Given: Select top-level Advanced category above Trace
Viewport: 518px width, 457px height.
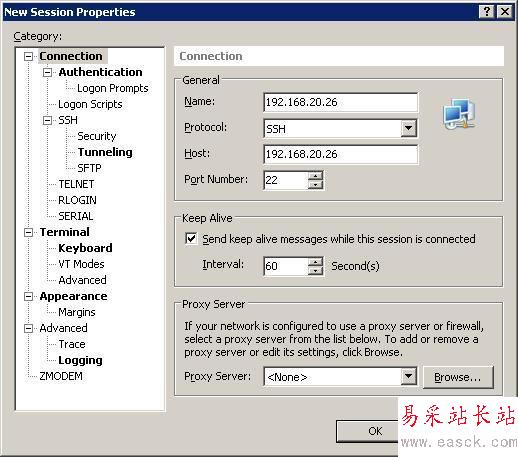Looking at the screenshot, I should coord(63,328).
